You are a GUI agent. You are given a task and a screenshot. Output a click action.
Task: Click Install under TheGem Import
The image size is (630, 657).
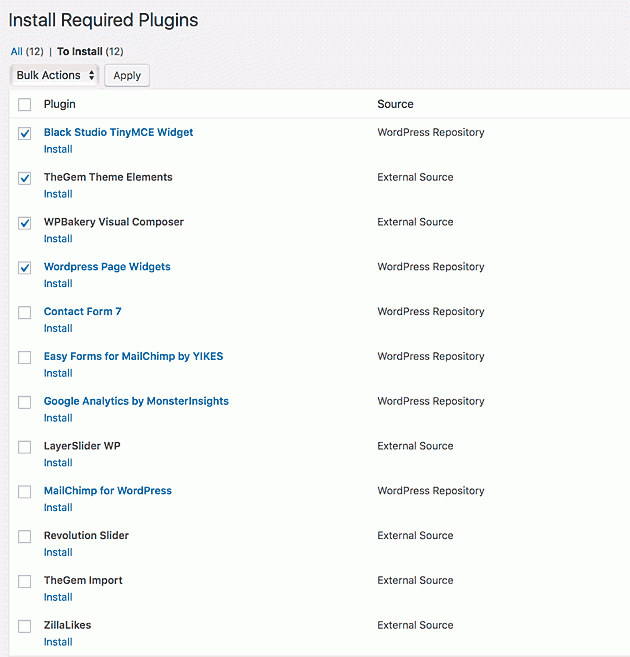pyautogui.click(x=58, y=598)
